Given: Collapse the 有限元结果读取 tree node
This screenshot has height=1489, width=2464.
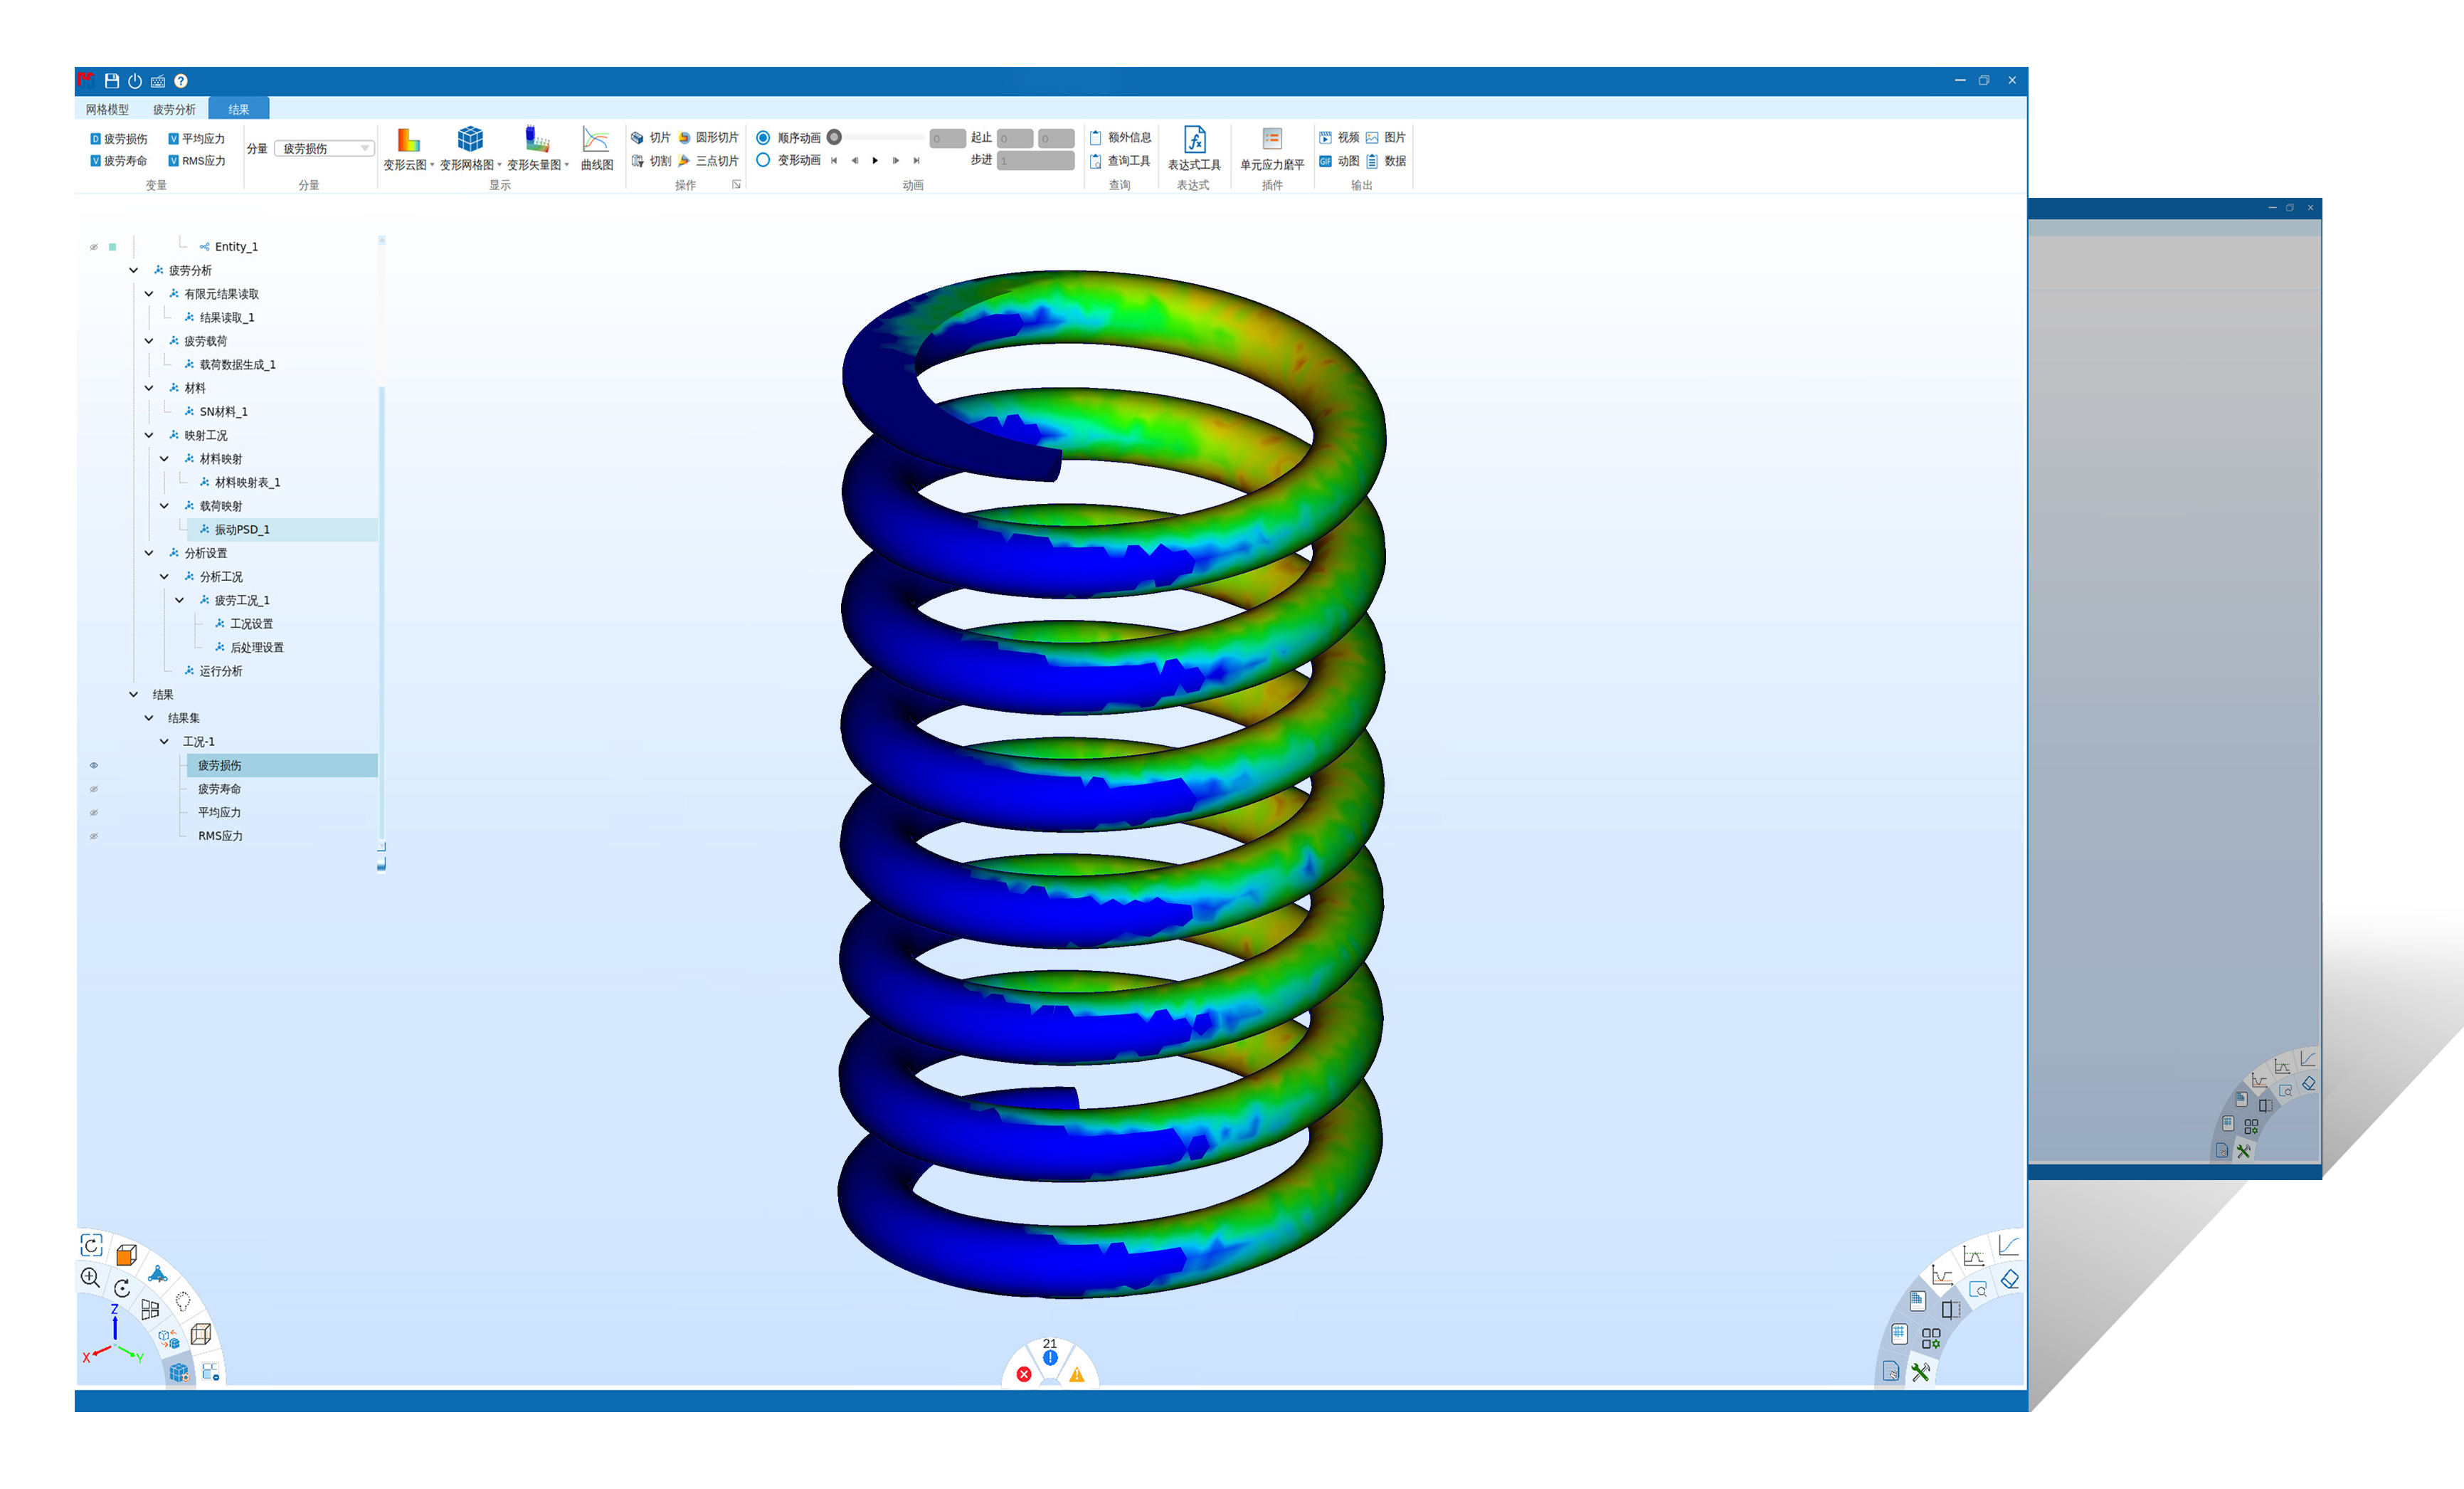Looking at the screenshot, I should 149,294.
